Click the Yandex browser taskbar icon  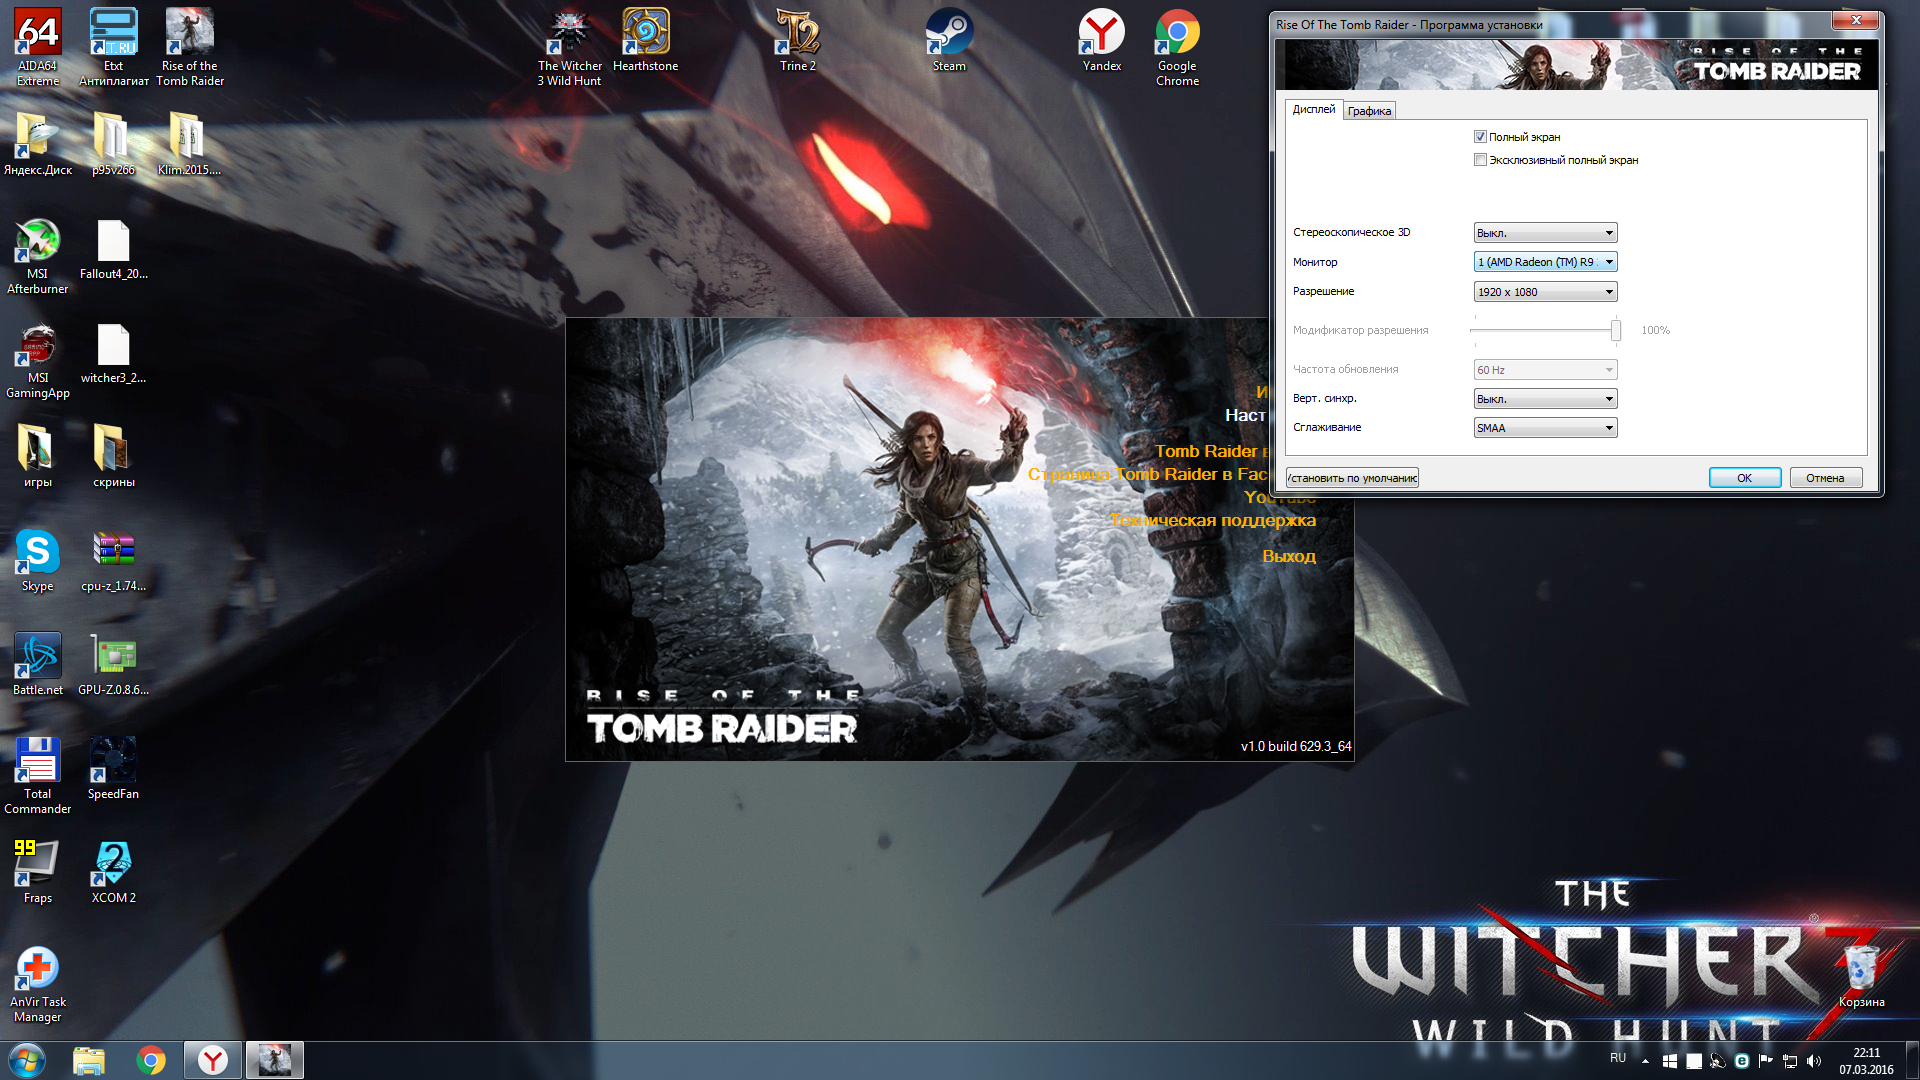(212, 1060)
